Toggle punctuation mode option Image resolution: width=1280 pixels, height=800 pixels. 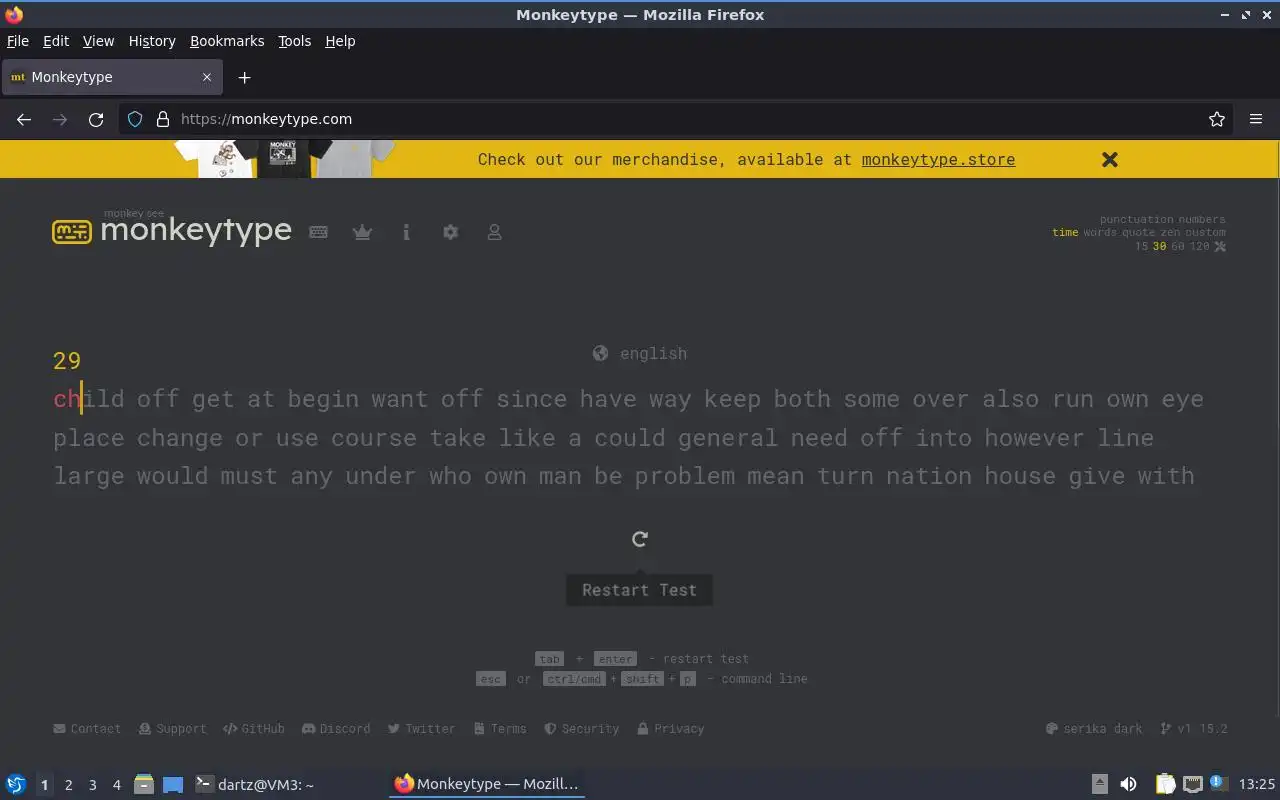pos(1134,219)
